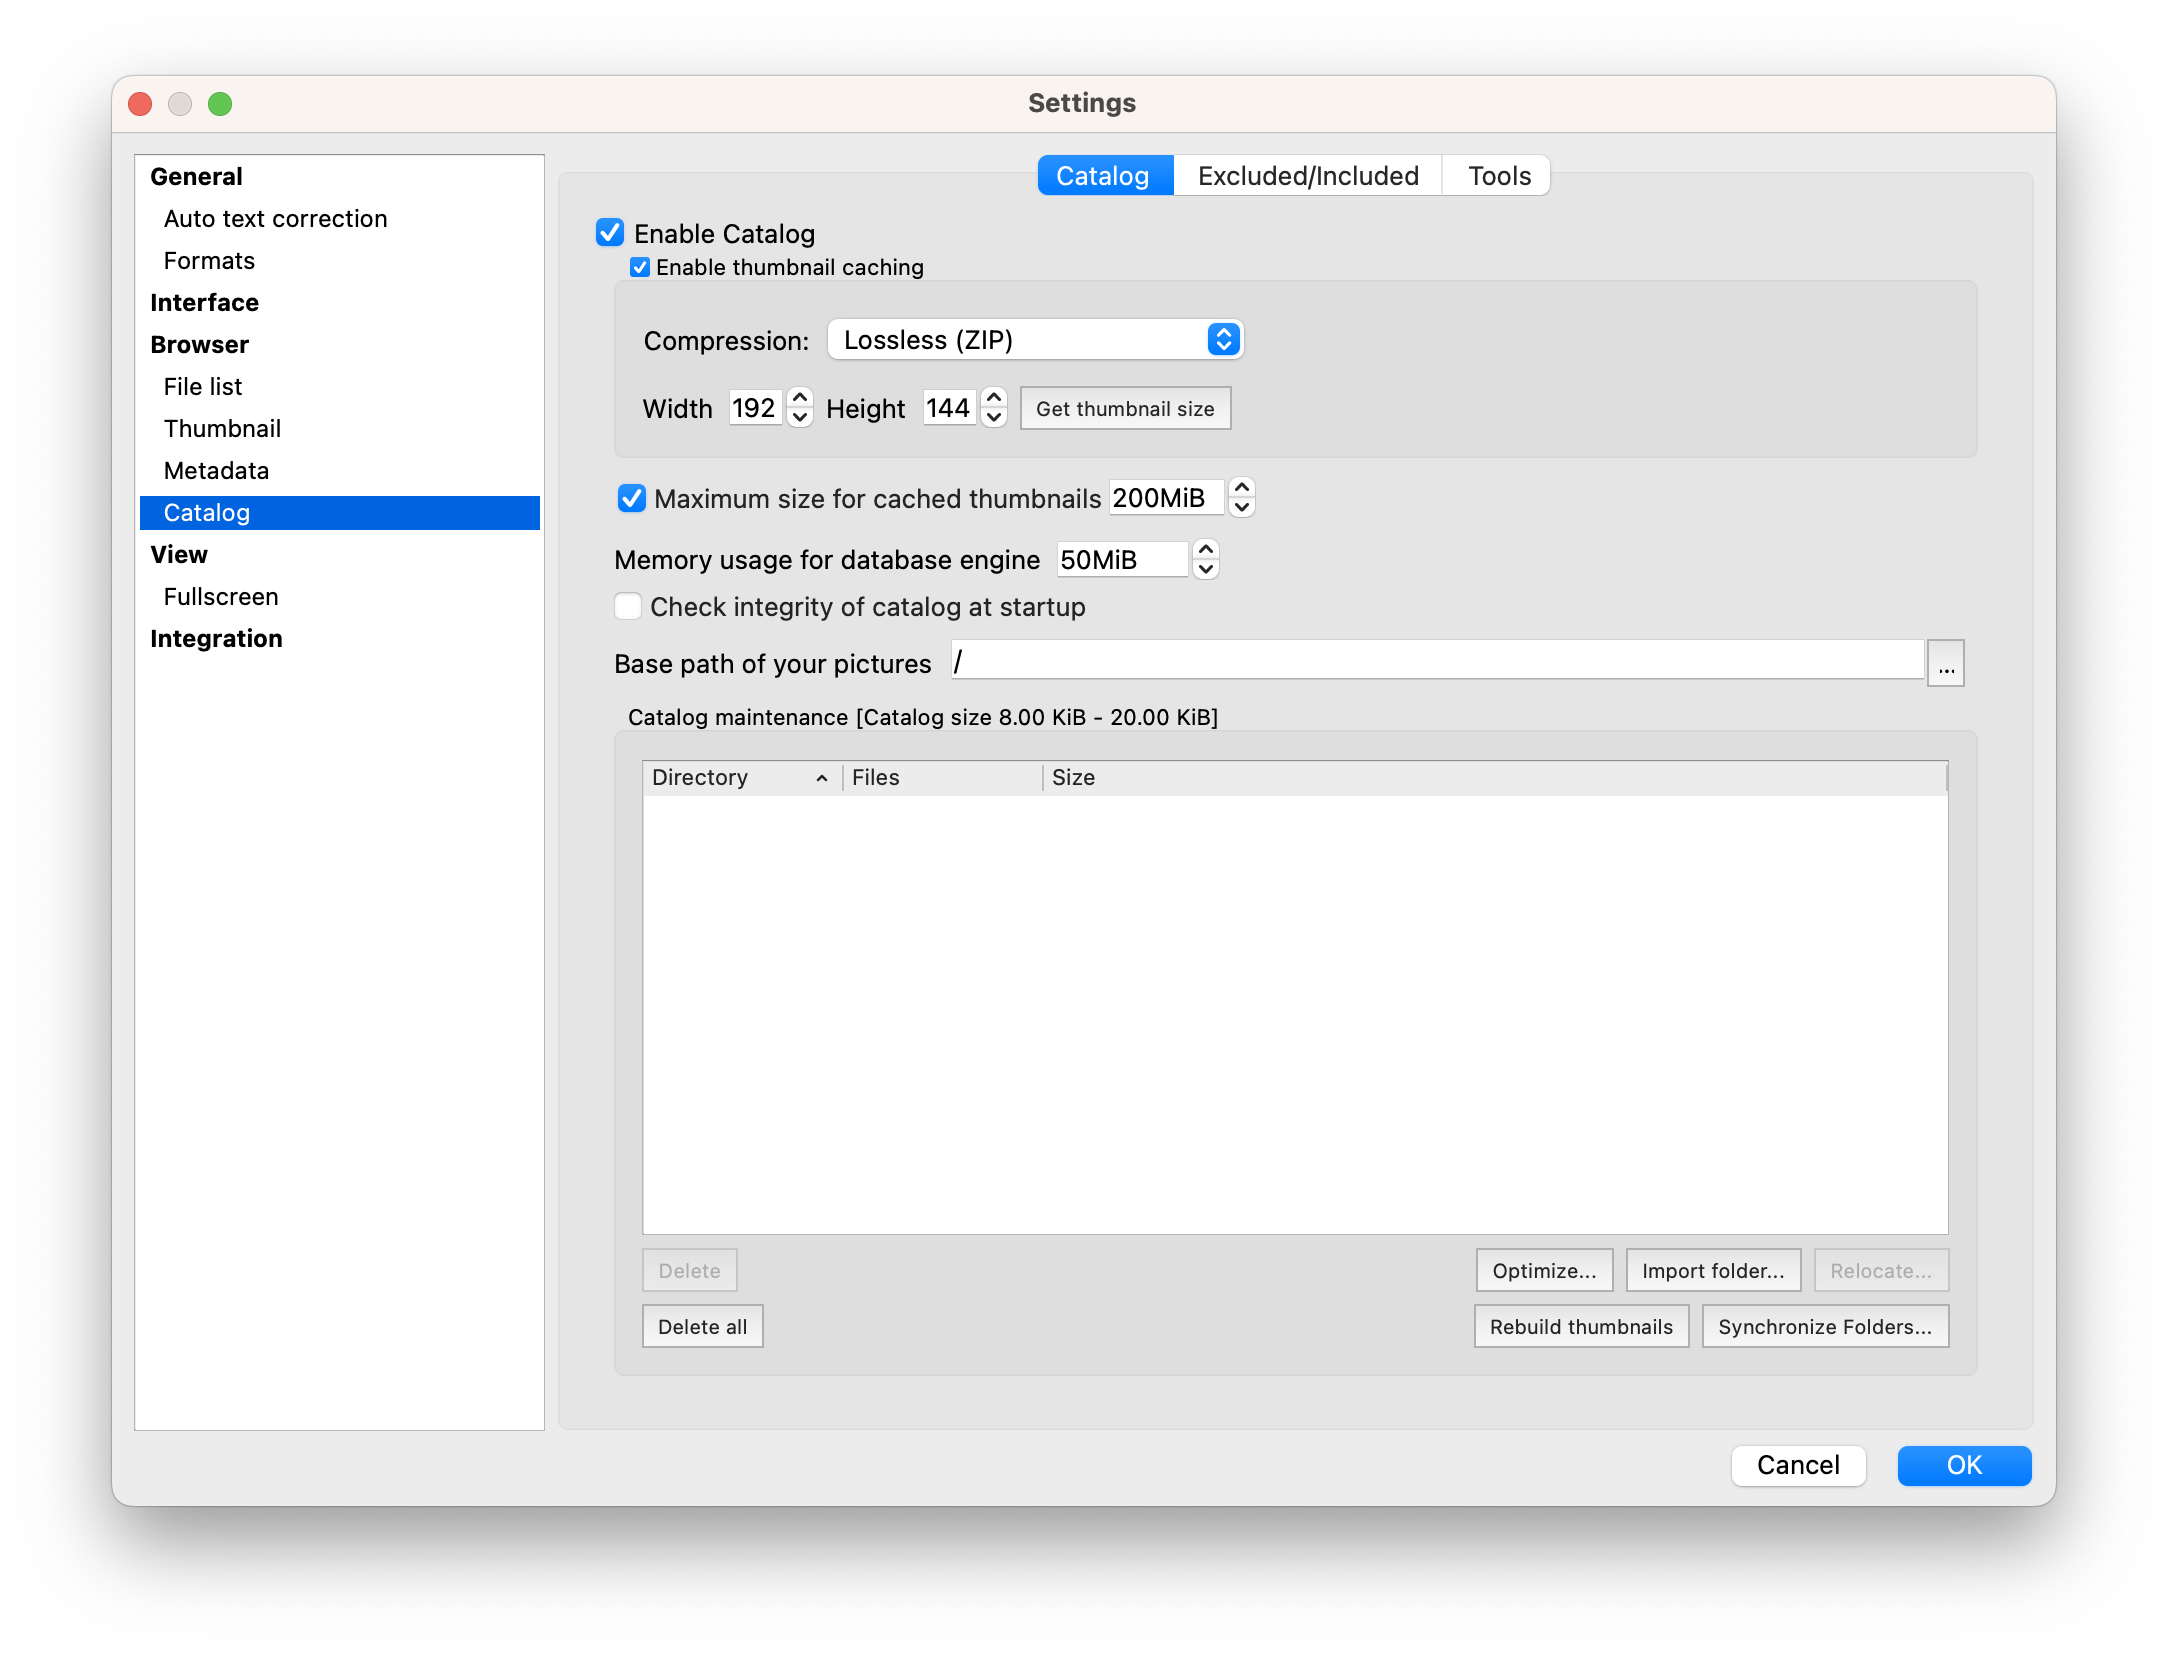Enable Check integrity of catalog at startup
Image resolution: width=2168 pixels, height=1654 pixels.
629,607
